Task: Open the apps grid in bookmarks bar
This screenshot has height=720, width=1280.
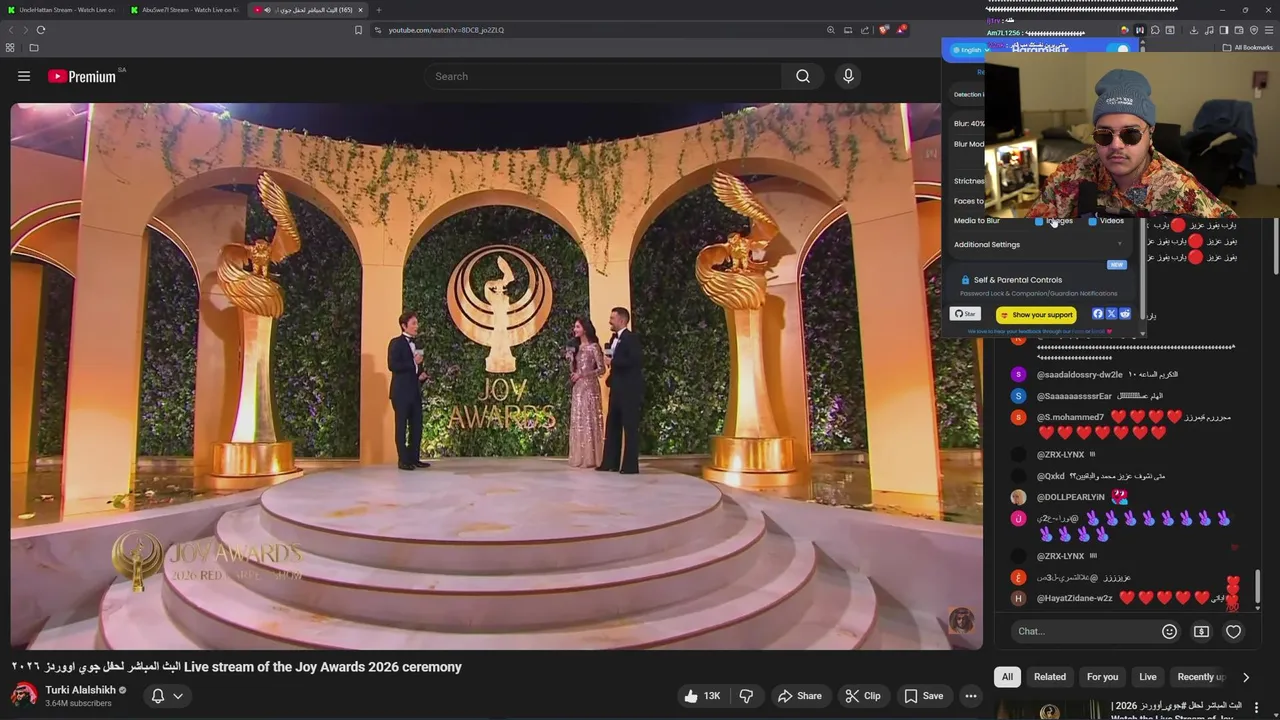Action: [x=10, y=47]
